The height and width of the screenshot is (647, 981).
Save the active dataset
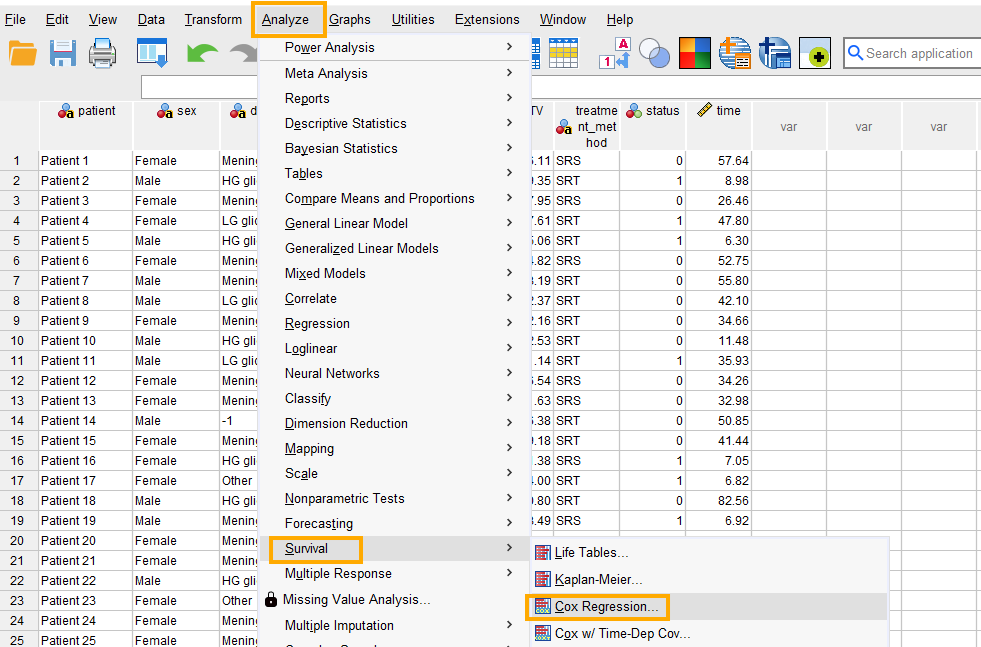63,54
